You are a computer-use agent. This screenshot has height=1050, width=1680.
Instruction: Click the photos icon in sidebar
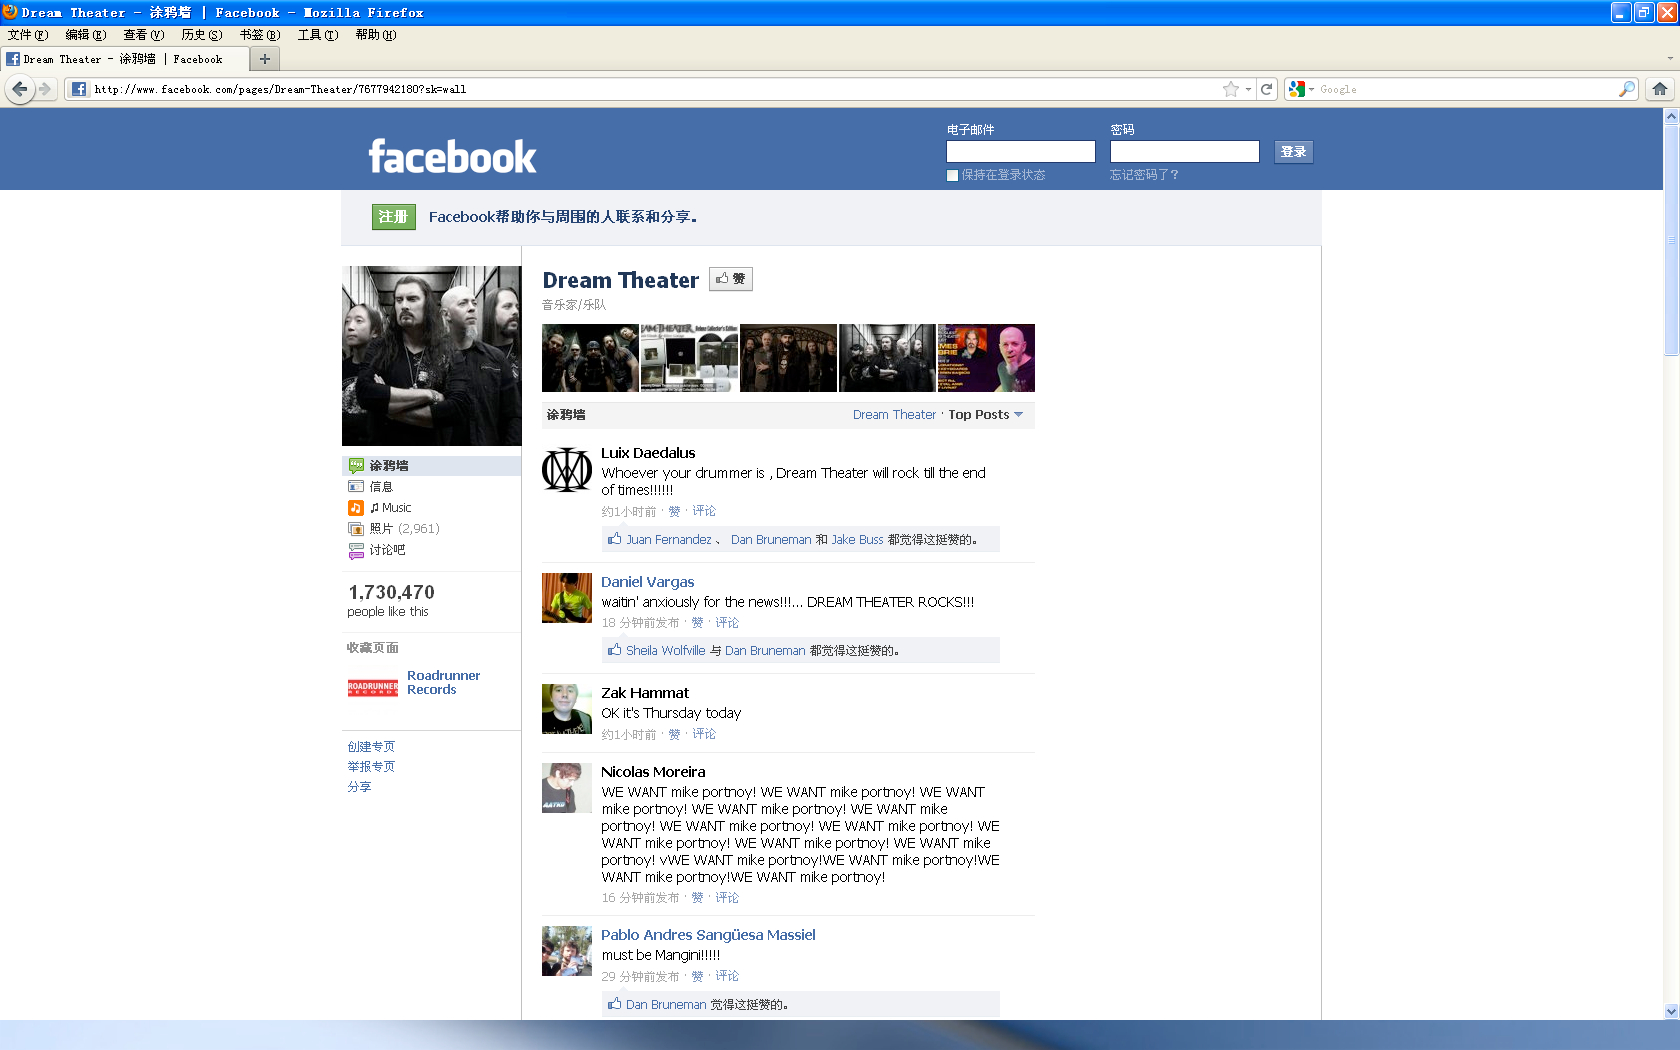tap(356, 529)
